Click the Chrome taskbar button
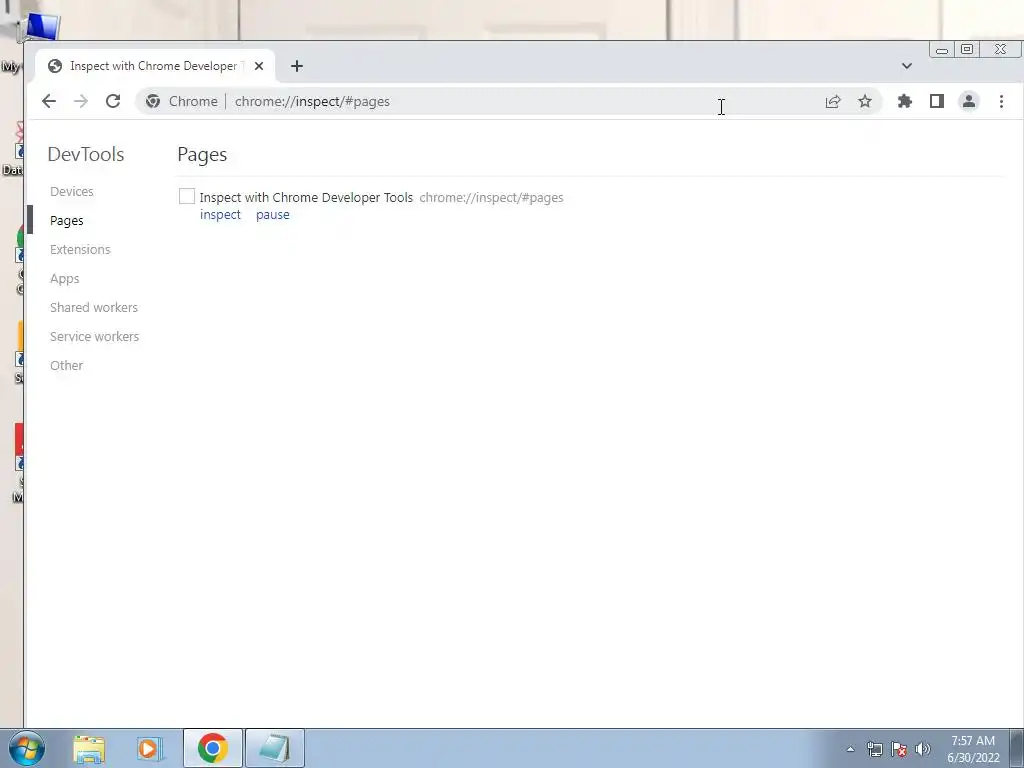Screen dimensions: 1024x768 coord(212,748)
